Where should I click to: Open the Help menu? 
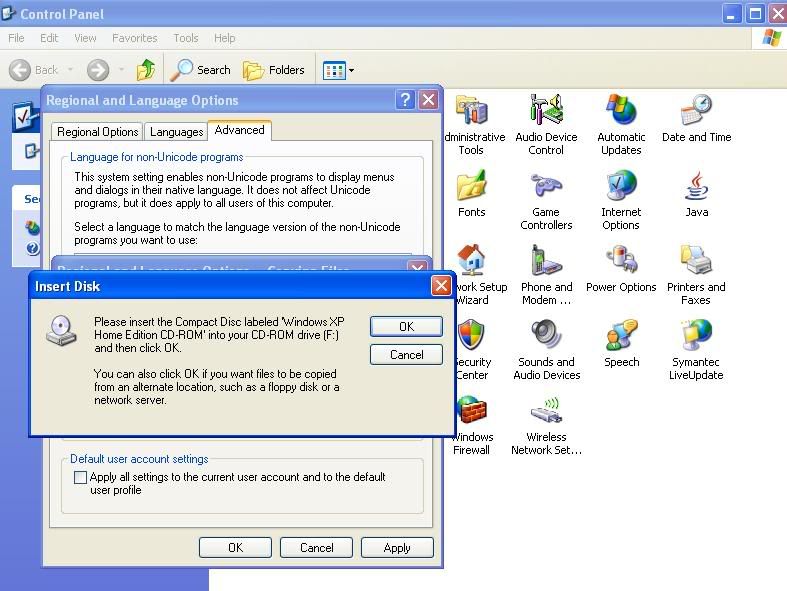[224, 38]
